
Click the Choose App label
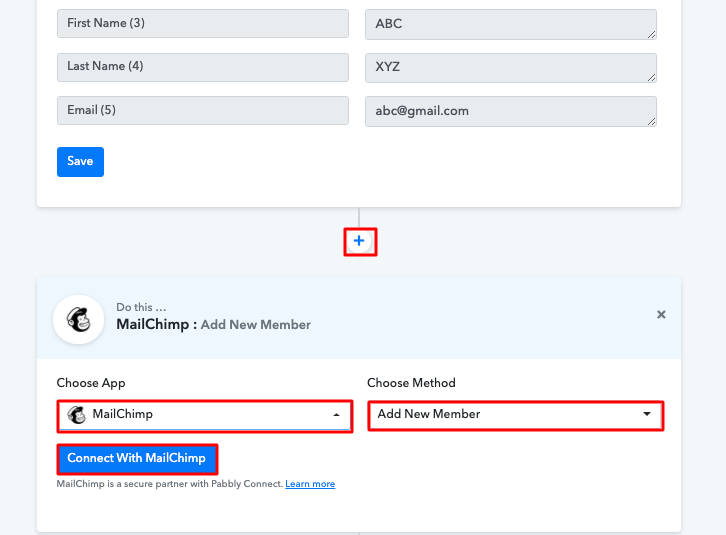click(x=91, y=383)
